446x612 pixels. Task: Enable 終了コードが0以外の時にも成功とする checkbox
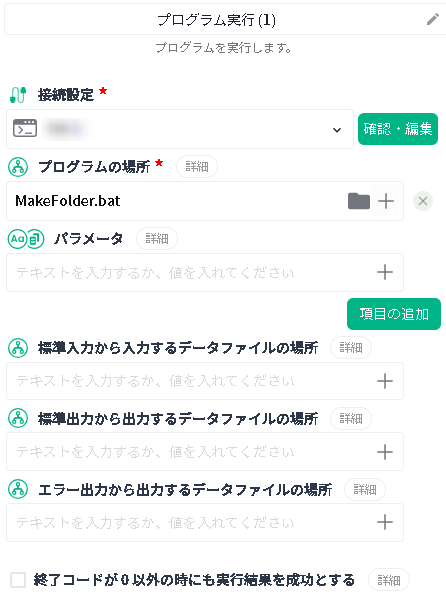coord(18,580)
